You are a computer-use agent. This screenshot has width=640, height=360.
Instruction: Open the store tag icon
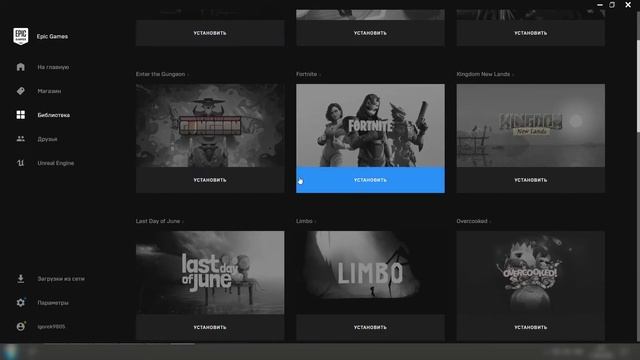(20, 91)
